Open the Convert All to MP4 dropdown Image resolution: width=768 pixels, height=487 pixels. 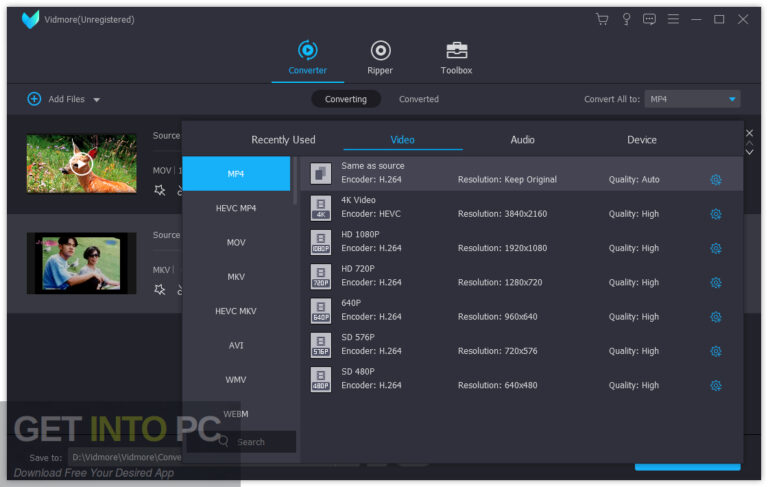pyautogui.click(x=692, y=99)
